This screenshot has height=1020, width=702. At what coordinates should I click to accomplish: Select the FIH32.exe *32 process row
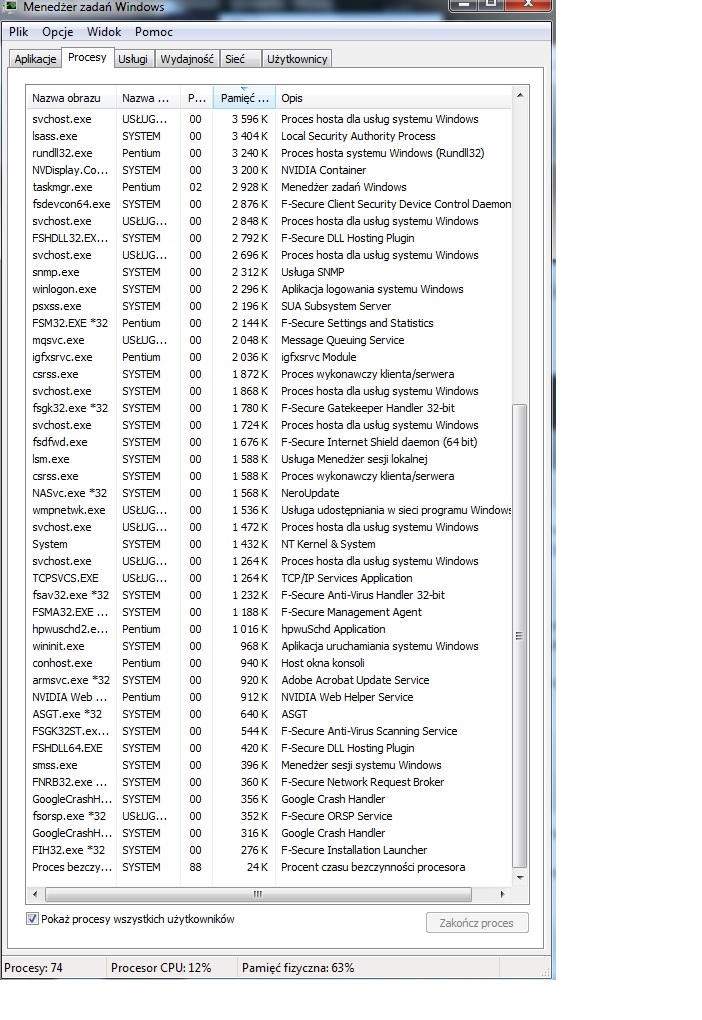tap(269, 850)
